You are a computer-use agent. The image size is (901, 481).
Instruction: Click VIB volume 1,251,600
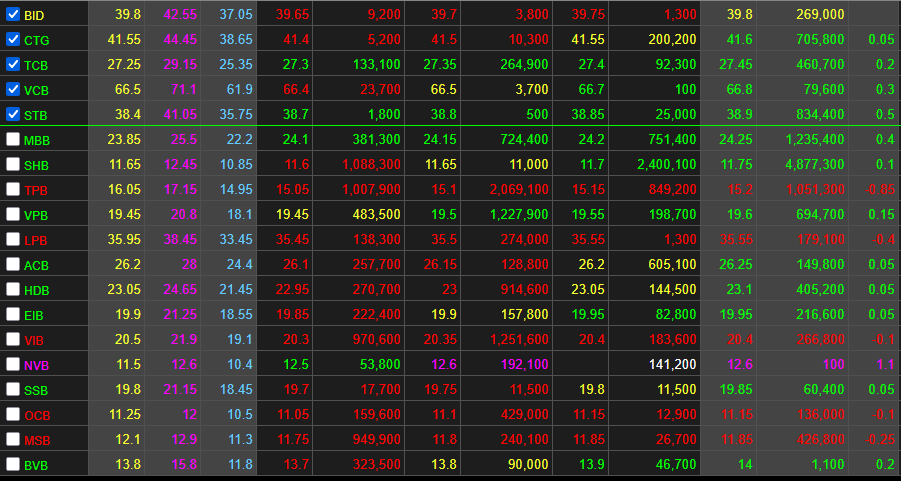click(519, 340)
